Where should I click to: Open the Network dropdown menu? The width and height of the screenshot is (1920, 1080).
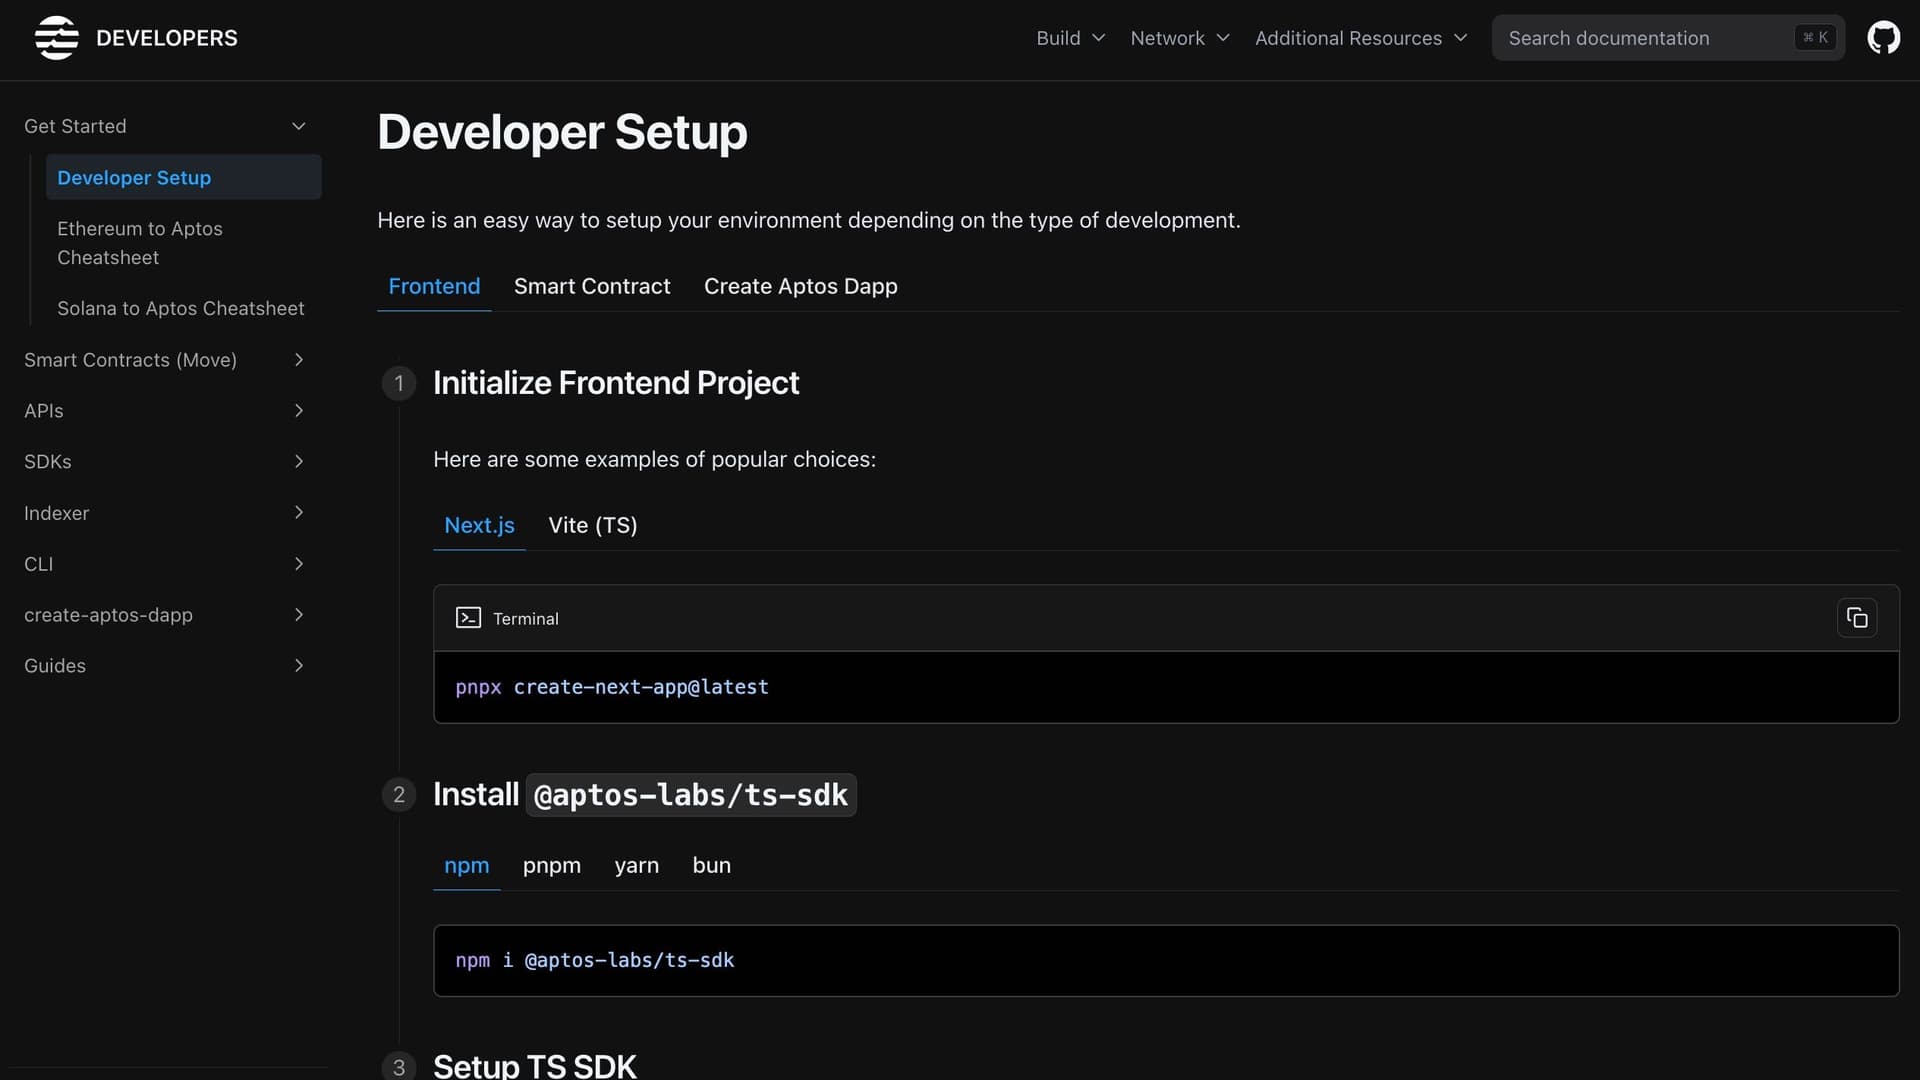click(x=1180, y=38)
